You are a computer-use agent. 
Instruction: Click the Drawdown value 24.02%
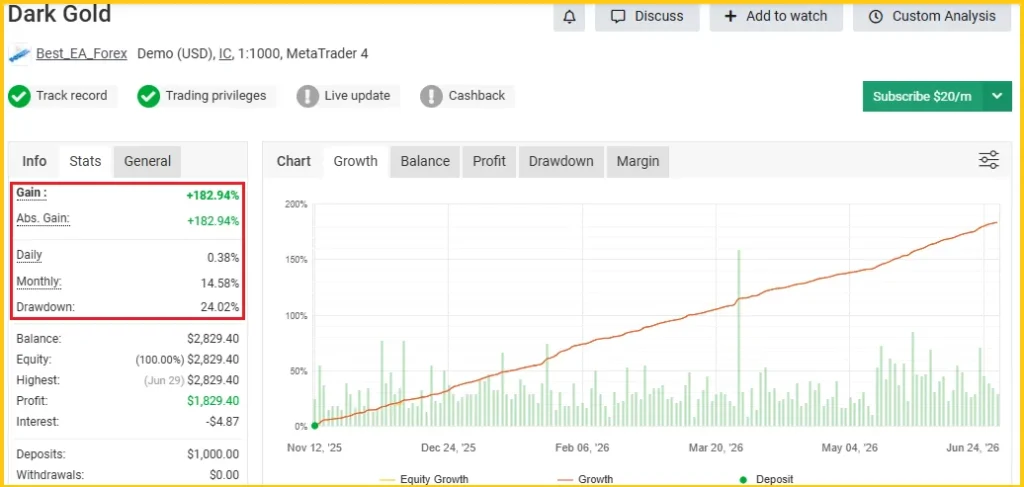click(x=219, y=307)
